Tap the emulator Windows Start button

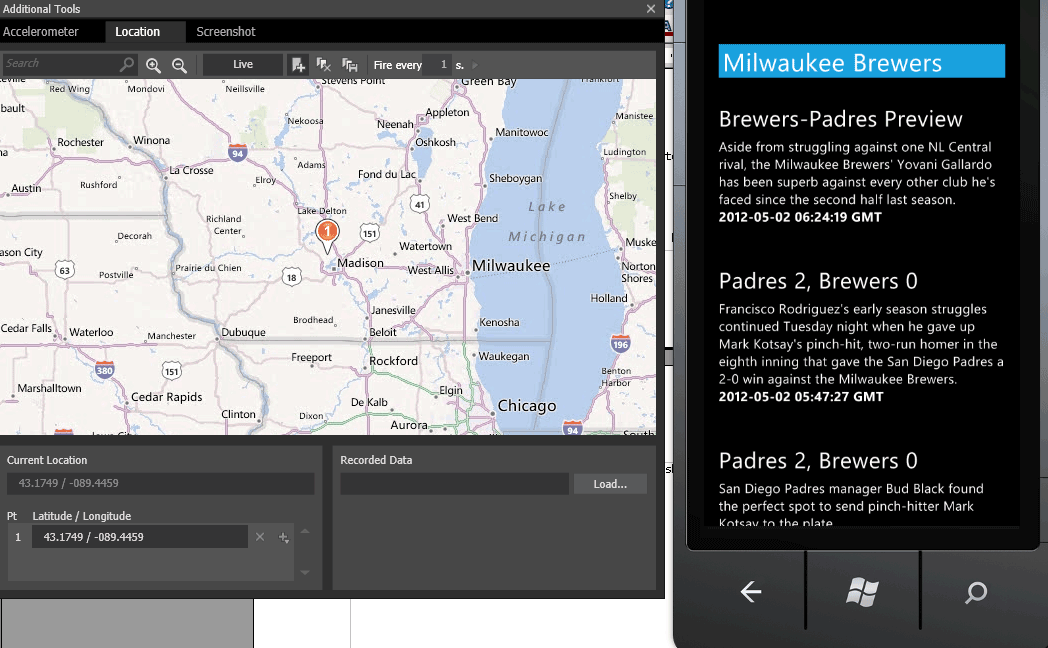862,591
